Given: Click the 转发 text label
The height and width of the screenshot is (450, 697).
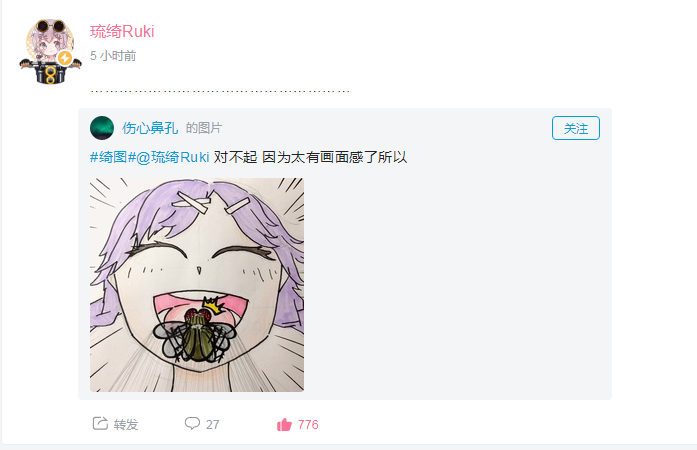Looking at the screenshot, I should (126, 425).
